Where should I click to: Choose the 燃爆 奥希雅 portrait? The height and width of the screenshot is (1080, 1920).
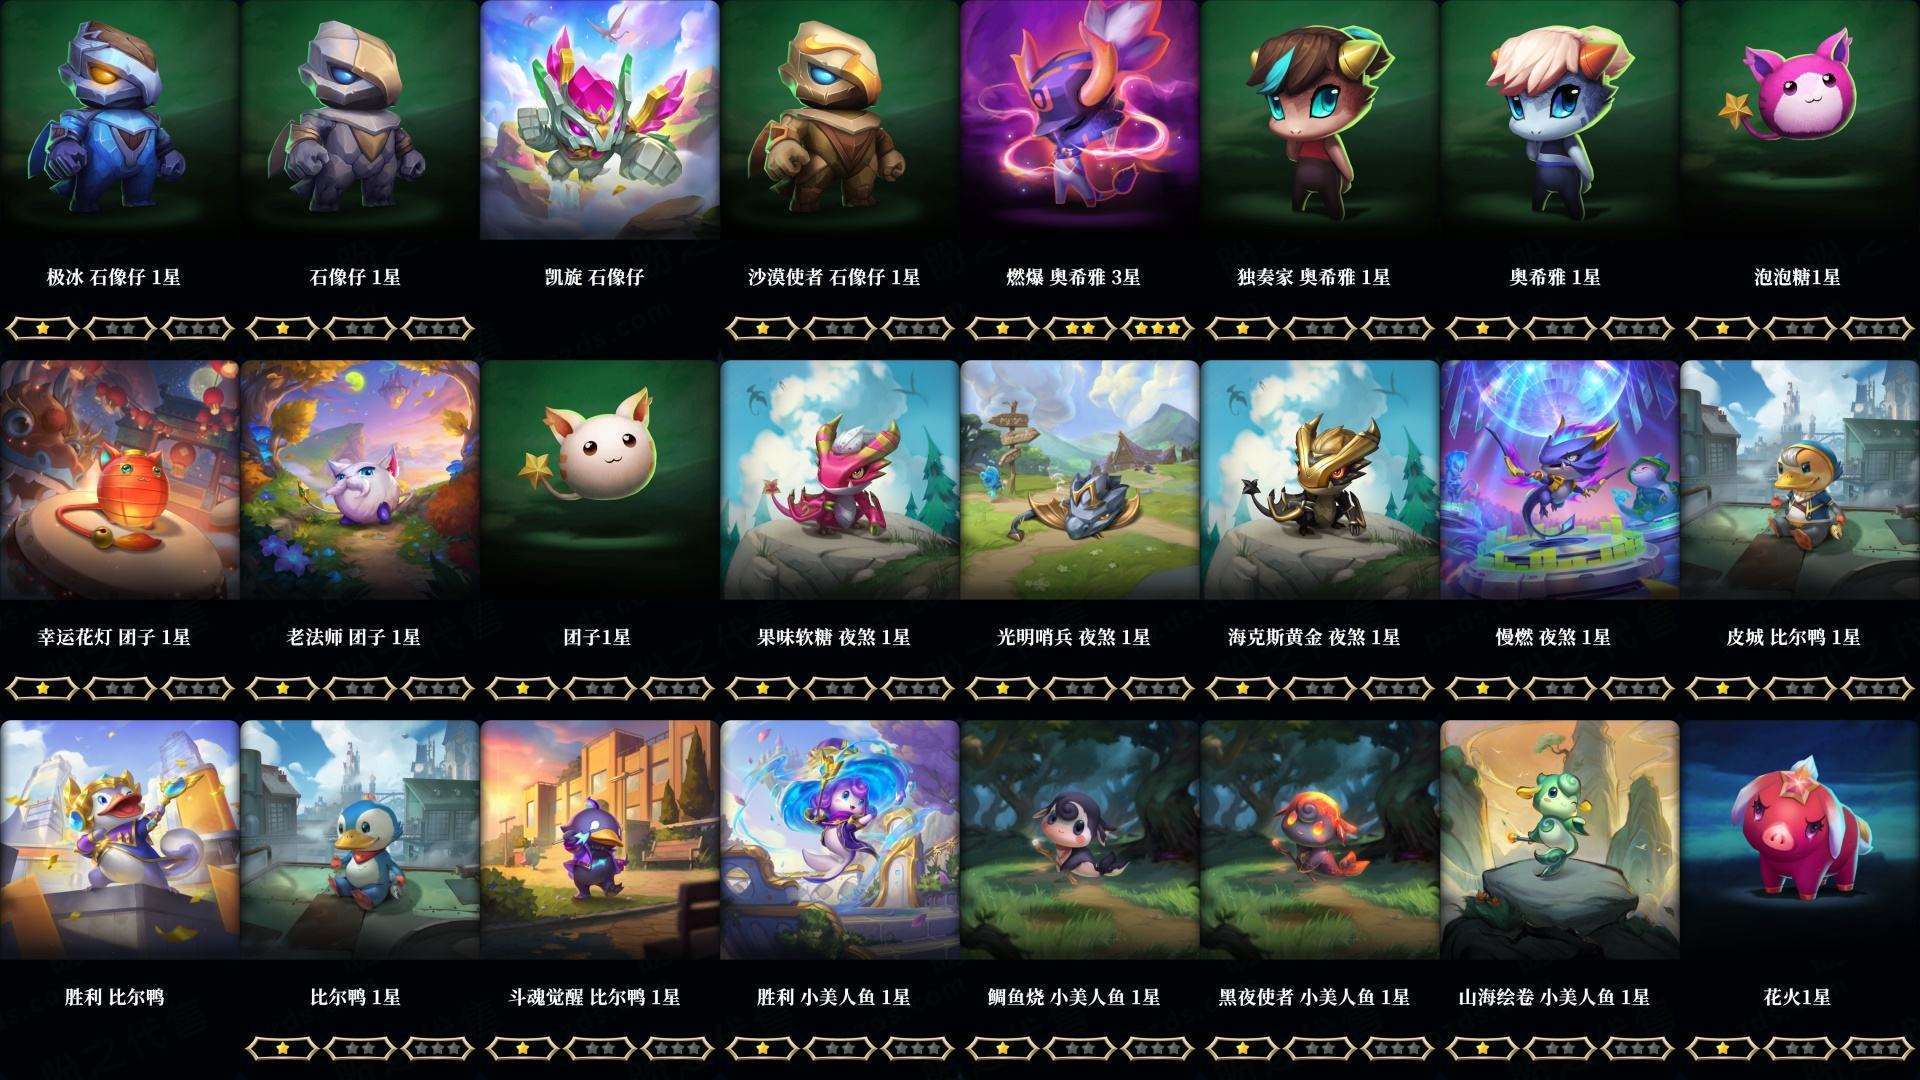point(1080,120)
